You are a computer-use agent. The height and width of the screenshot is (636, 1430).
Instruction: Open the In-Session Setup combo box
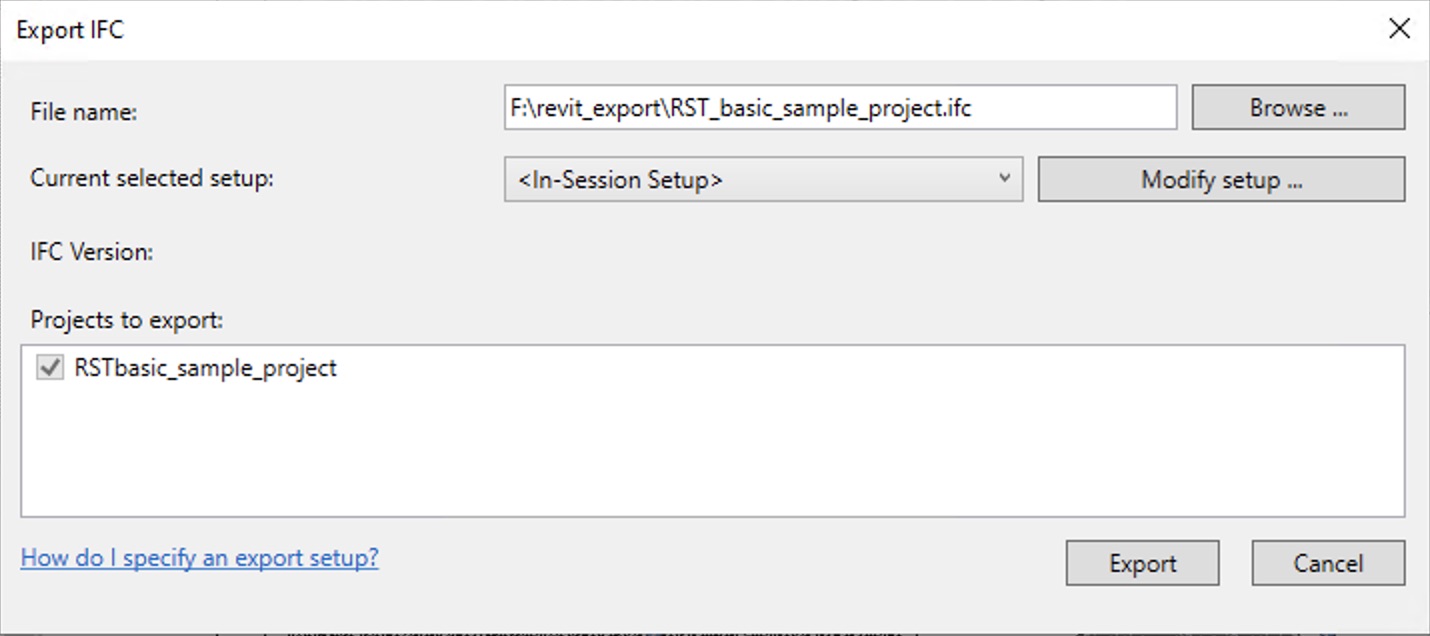click(x=762, y=180)
